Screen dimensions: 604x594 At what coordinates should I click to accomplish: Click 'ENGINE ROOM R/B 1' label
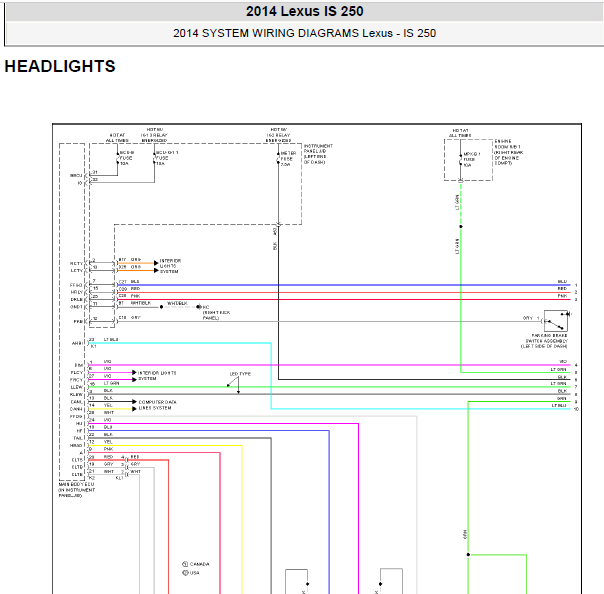point(508,153)
